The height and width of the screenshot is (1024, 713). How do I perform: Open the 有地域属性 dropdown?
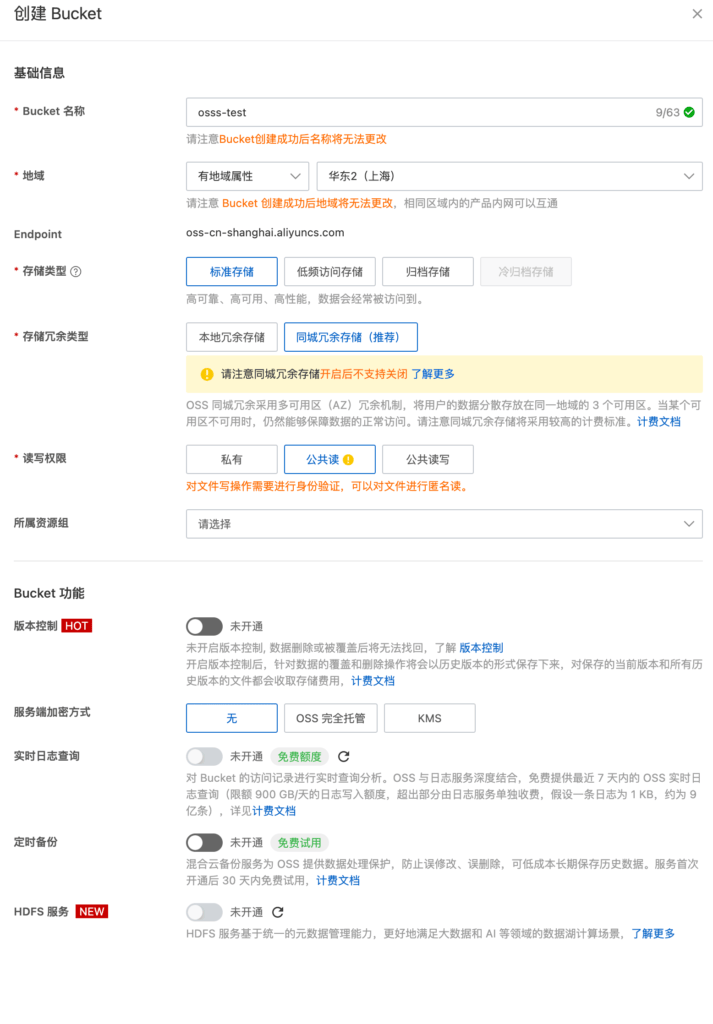(x=247, y=176)
